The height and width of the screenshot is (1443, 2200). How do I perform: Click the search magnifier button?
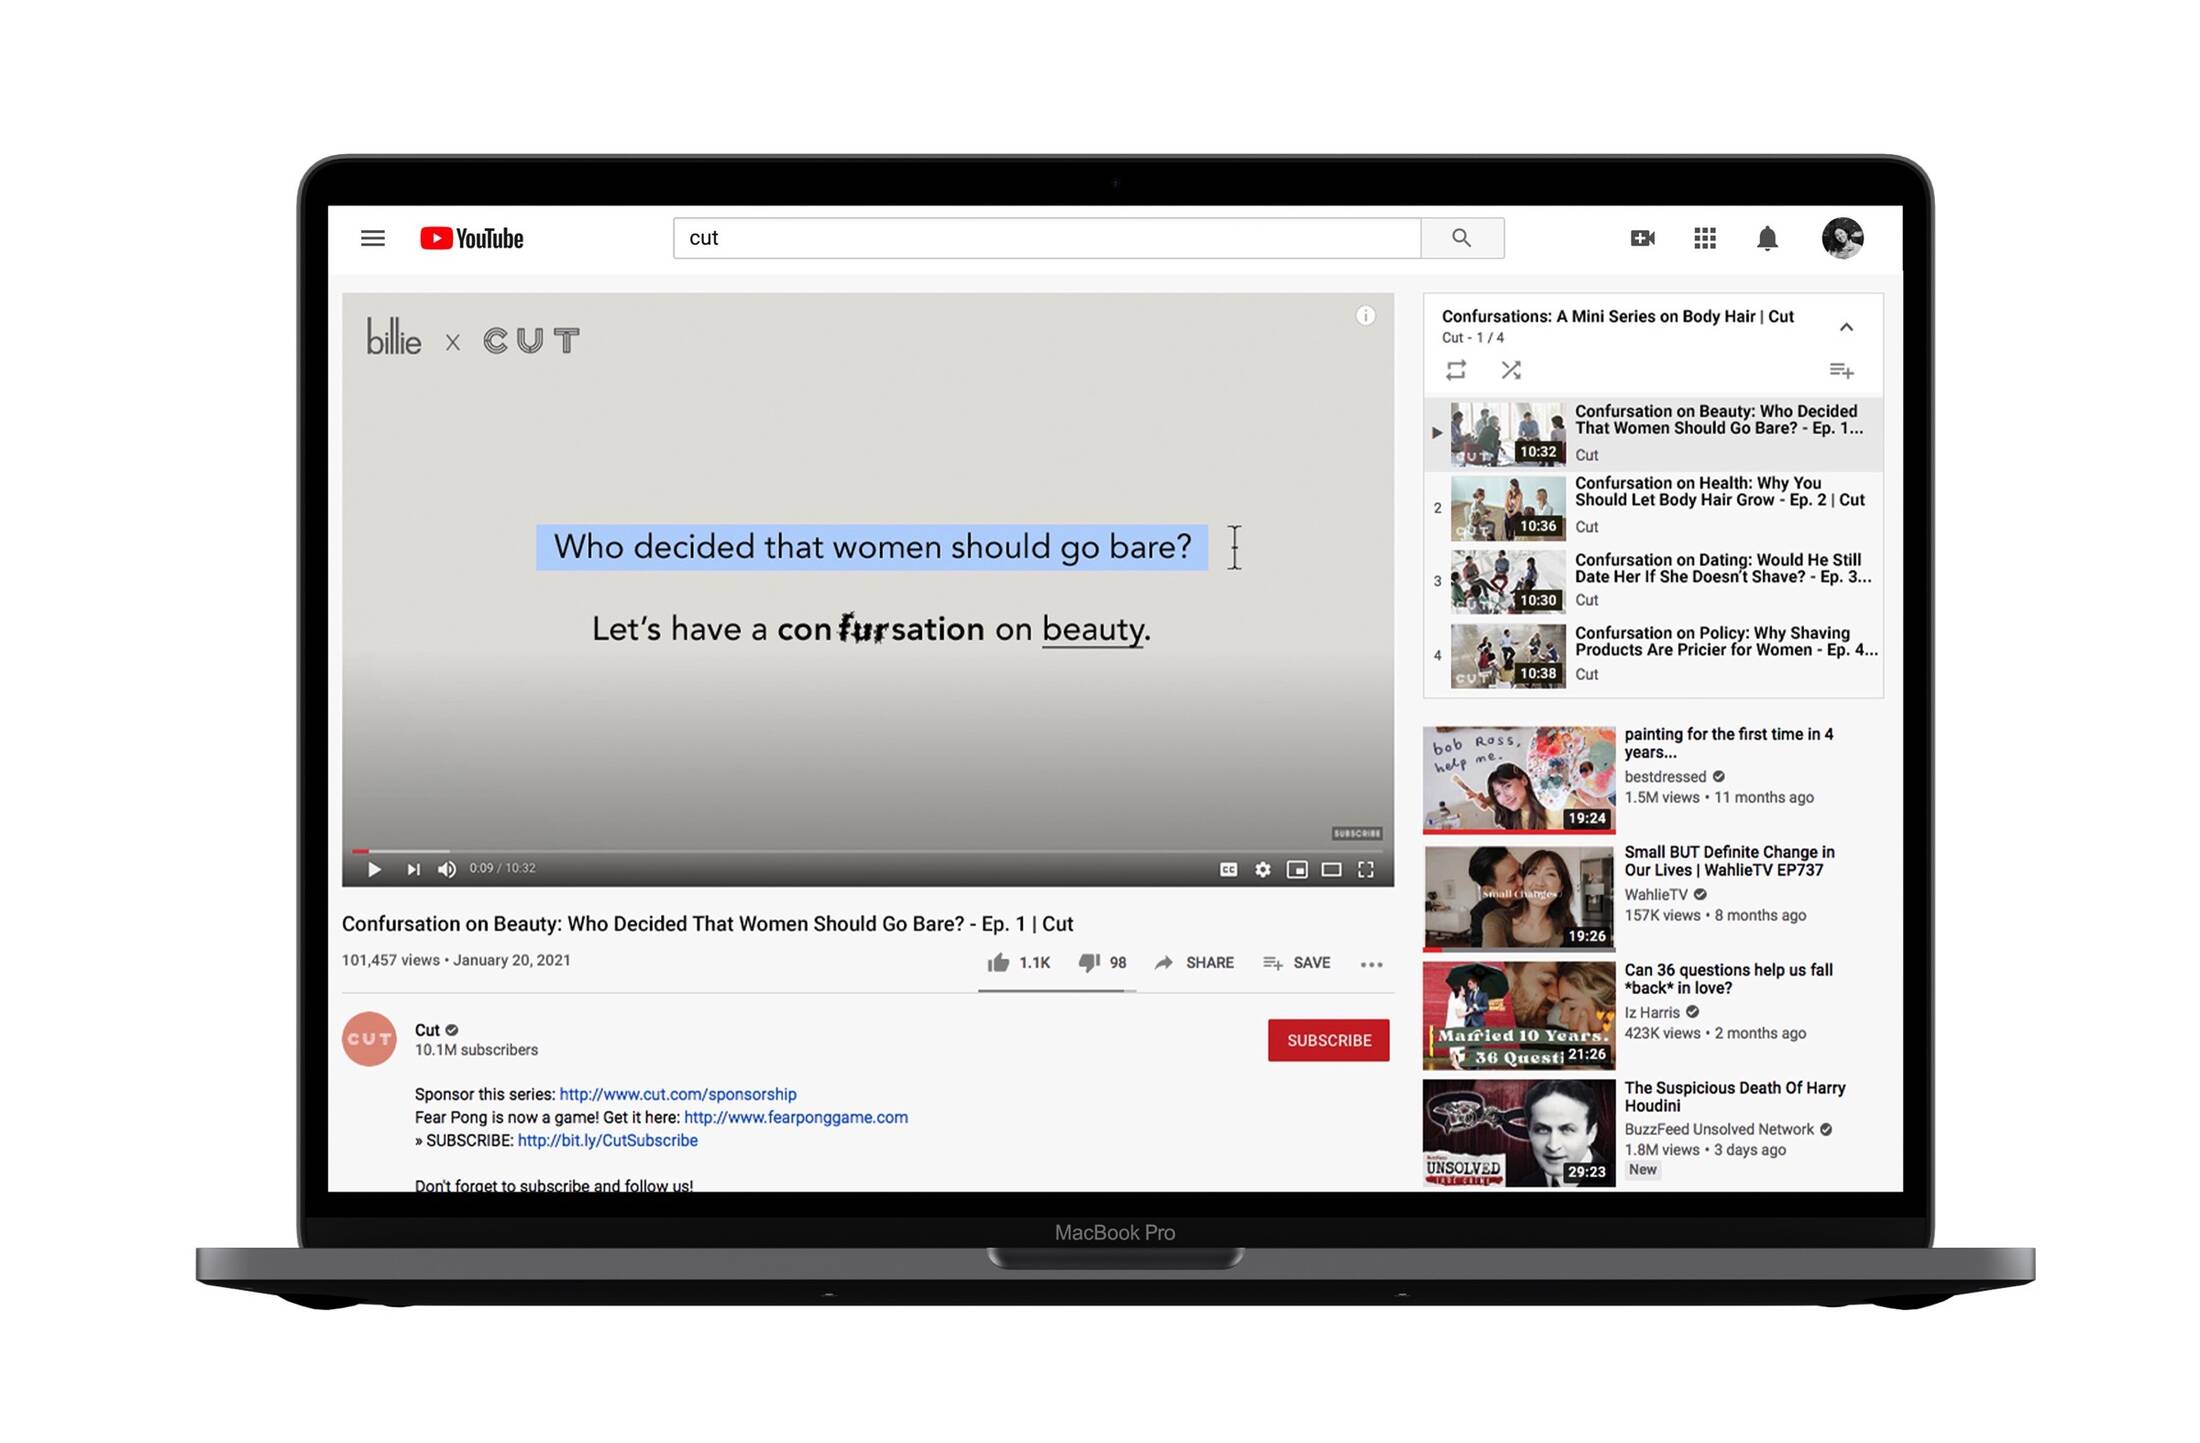pyautogui.click(x=1461, y=238)
